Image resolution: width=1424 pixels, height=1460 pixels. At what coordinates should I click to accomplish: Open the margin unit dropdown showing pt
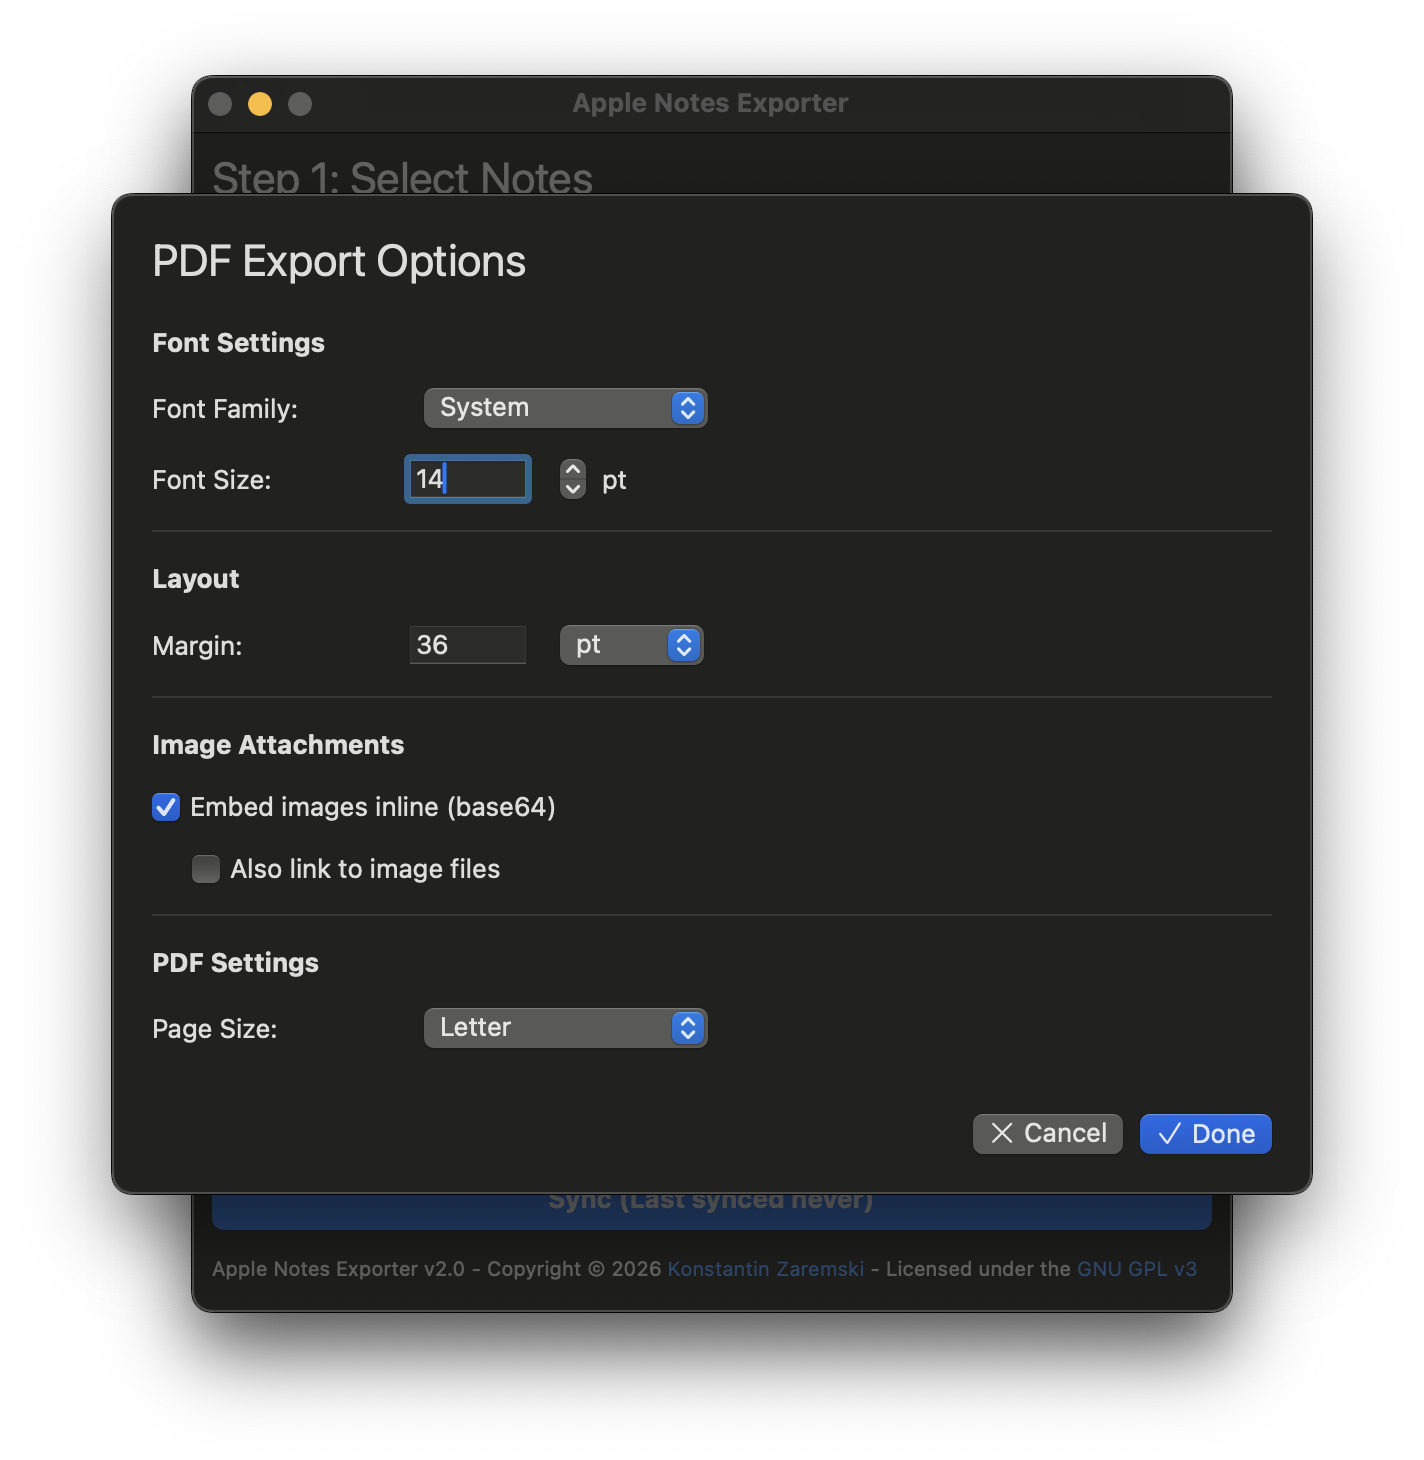pos(632,645)
